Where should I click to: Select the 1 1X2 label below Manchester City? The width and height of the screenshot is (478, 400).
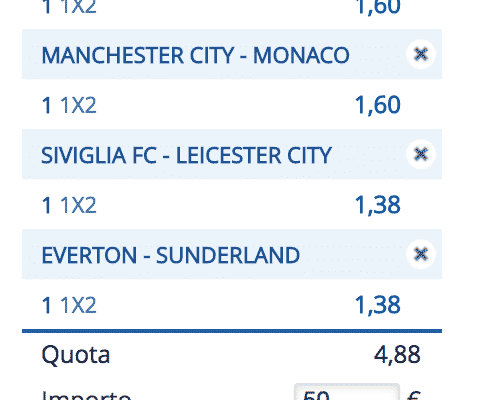coord(69,105)
